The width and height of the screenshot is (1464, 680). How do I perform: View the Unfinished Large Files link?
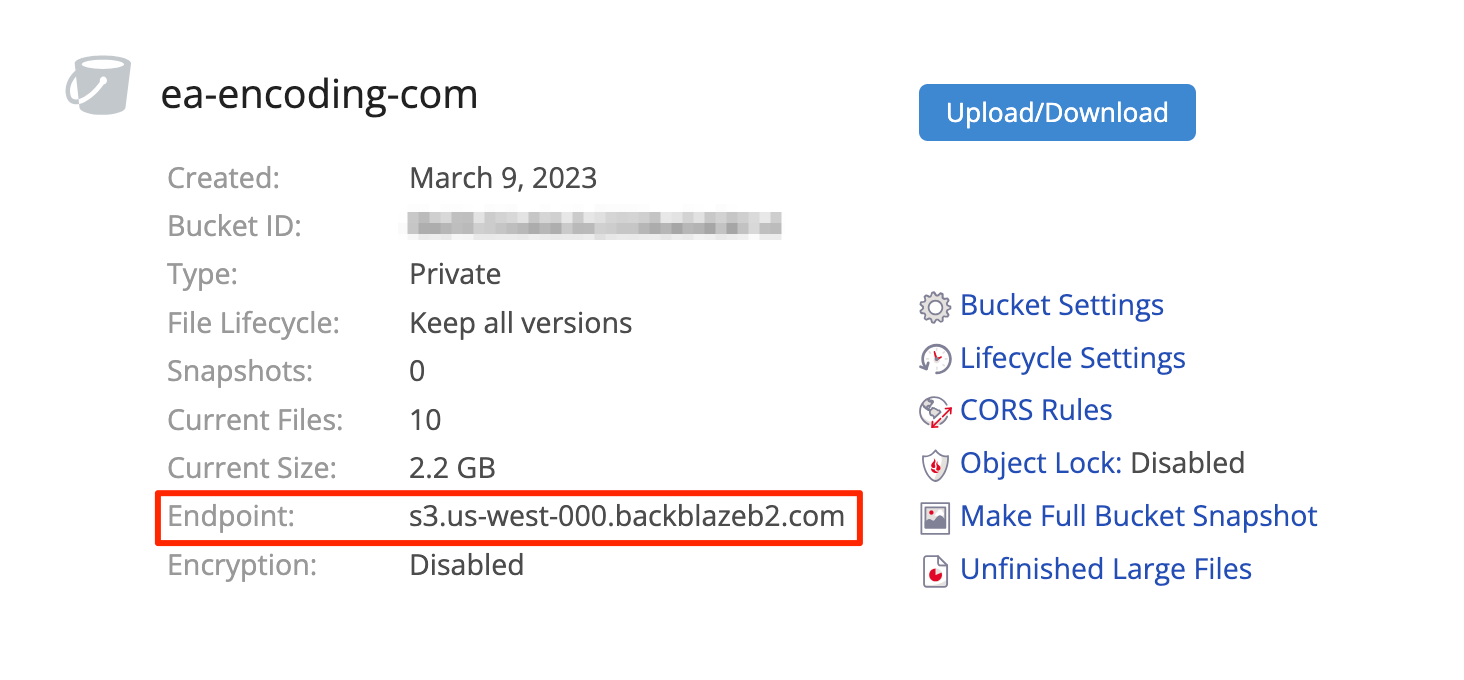point(1106,569)
